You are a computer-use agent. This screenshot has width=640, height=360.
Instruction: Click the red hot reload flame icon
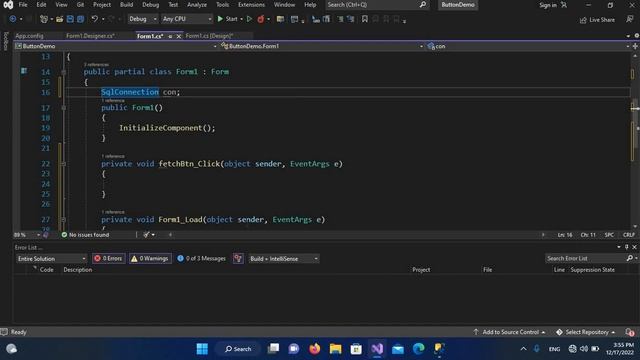pyautogui.click(x=260, y=19)
